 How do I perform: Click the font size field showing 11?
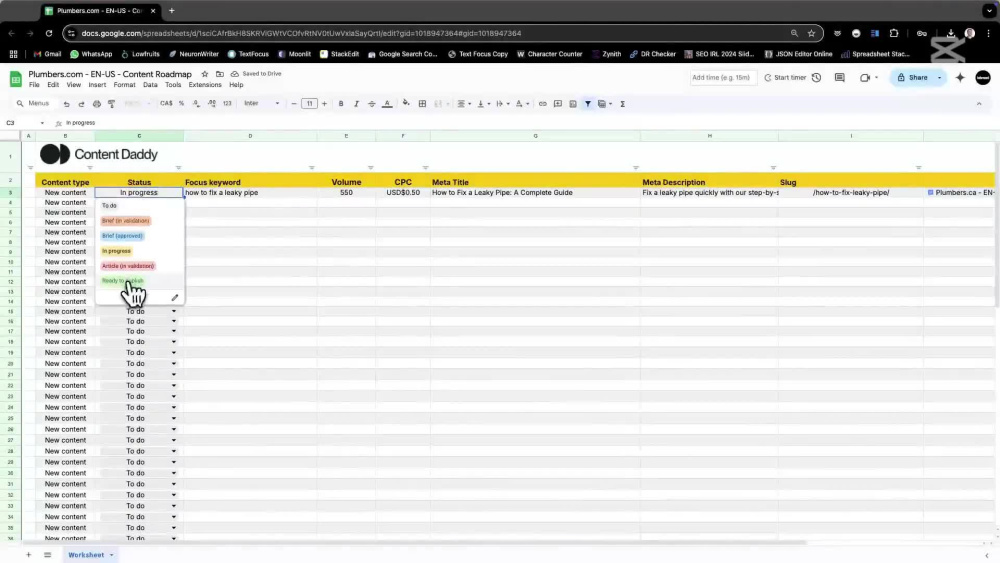(x=309, y=104)
